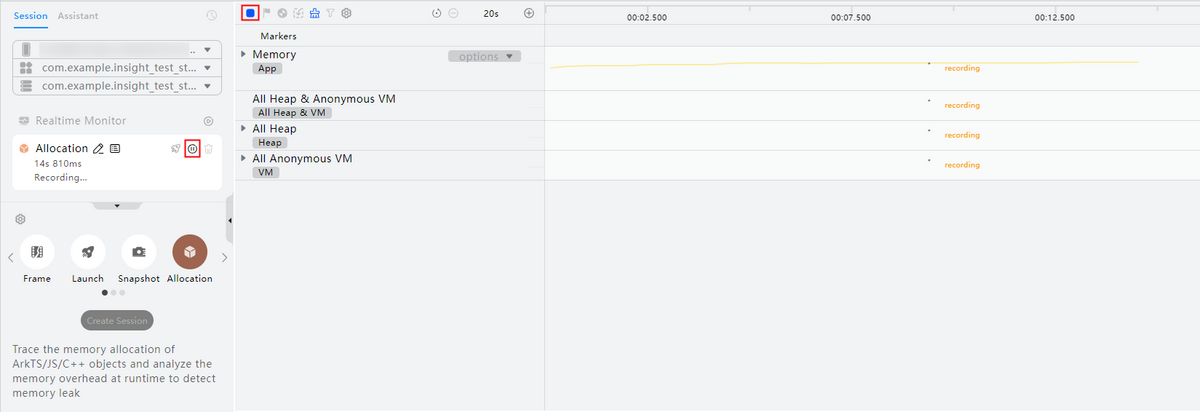Click the Frame template icon
This screenshot has width=1200, height=412.
[x=37, y=252]
